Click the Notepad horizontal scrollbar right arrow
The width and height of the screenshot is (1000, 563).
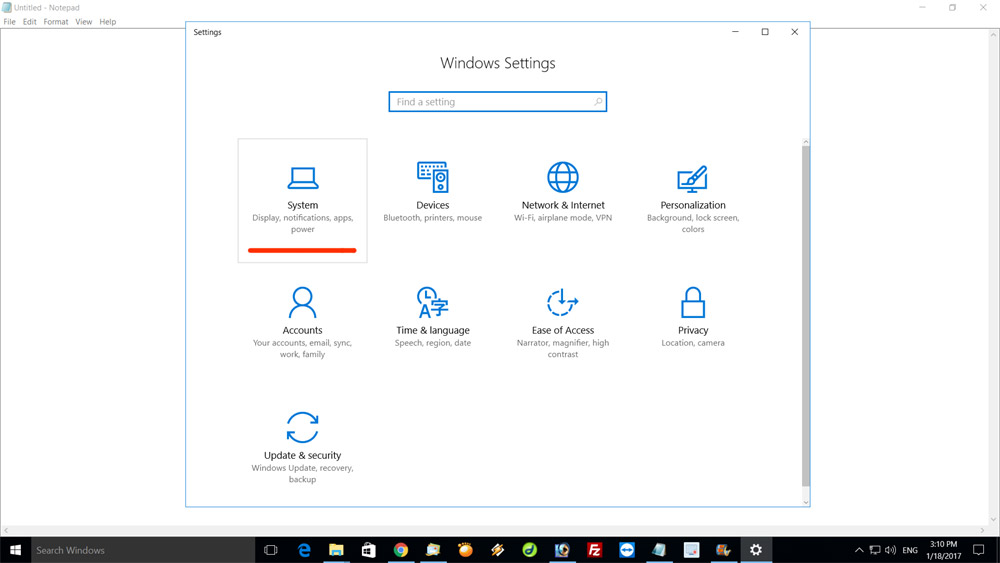[x=982, y=530]
